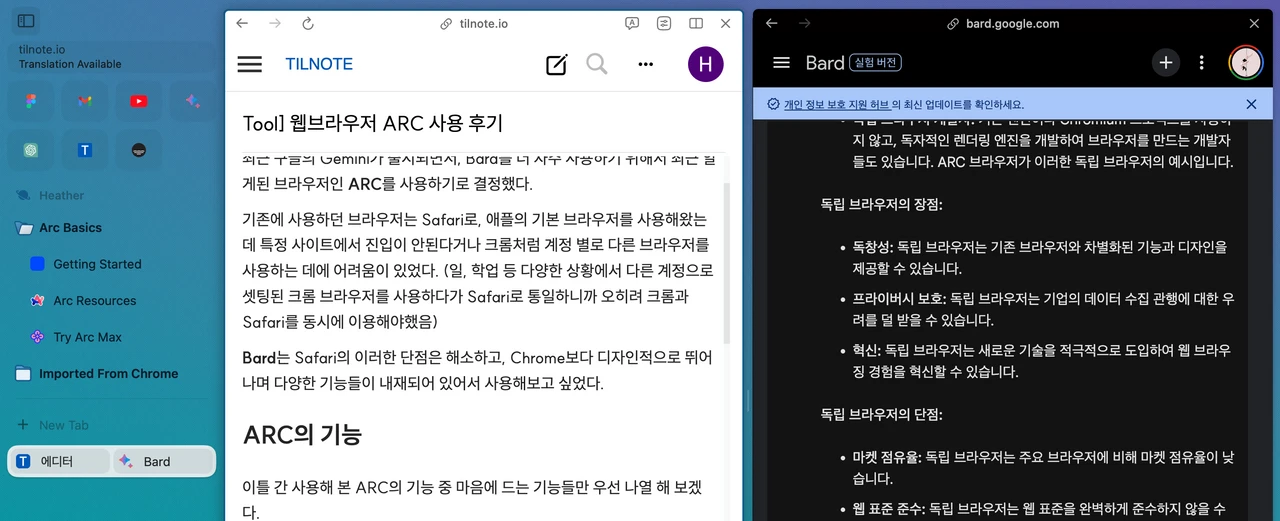This screenshot has height=521, width=1280.
Task: Expand the Imported From Chrome folder
Action: 108,374
